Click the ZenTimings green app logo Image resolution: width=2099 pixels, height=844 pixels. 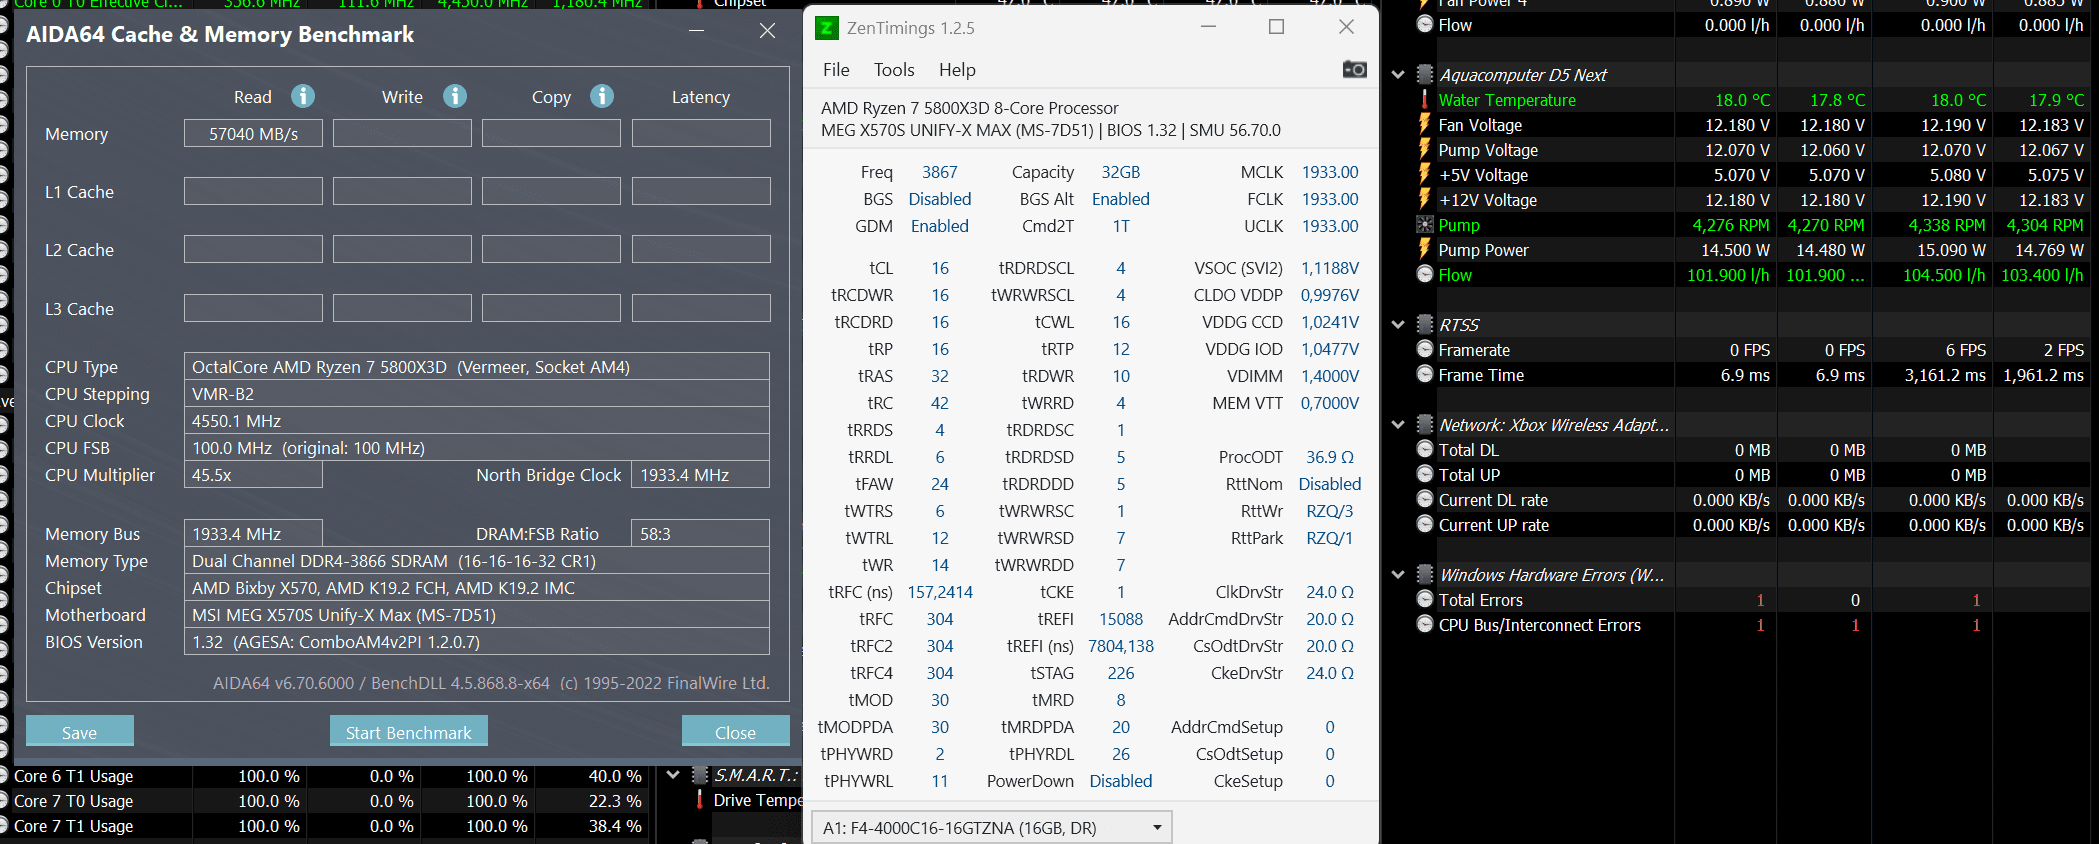(827, 28)
